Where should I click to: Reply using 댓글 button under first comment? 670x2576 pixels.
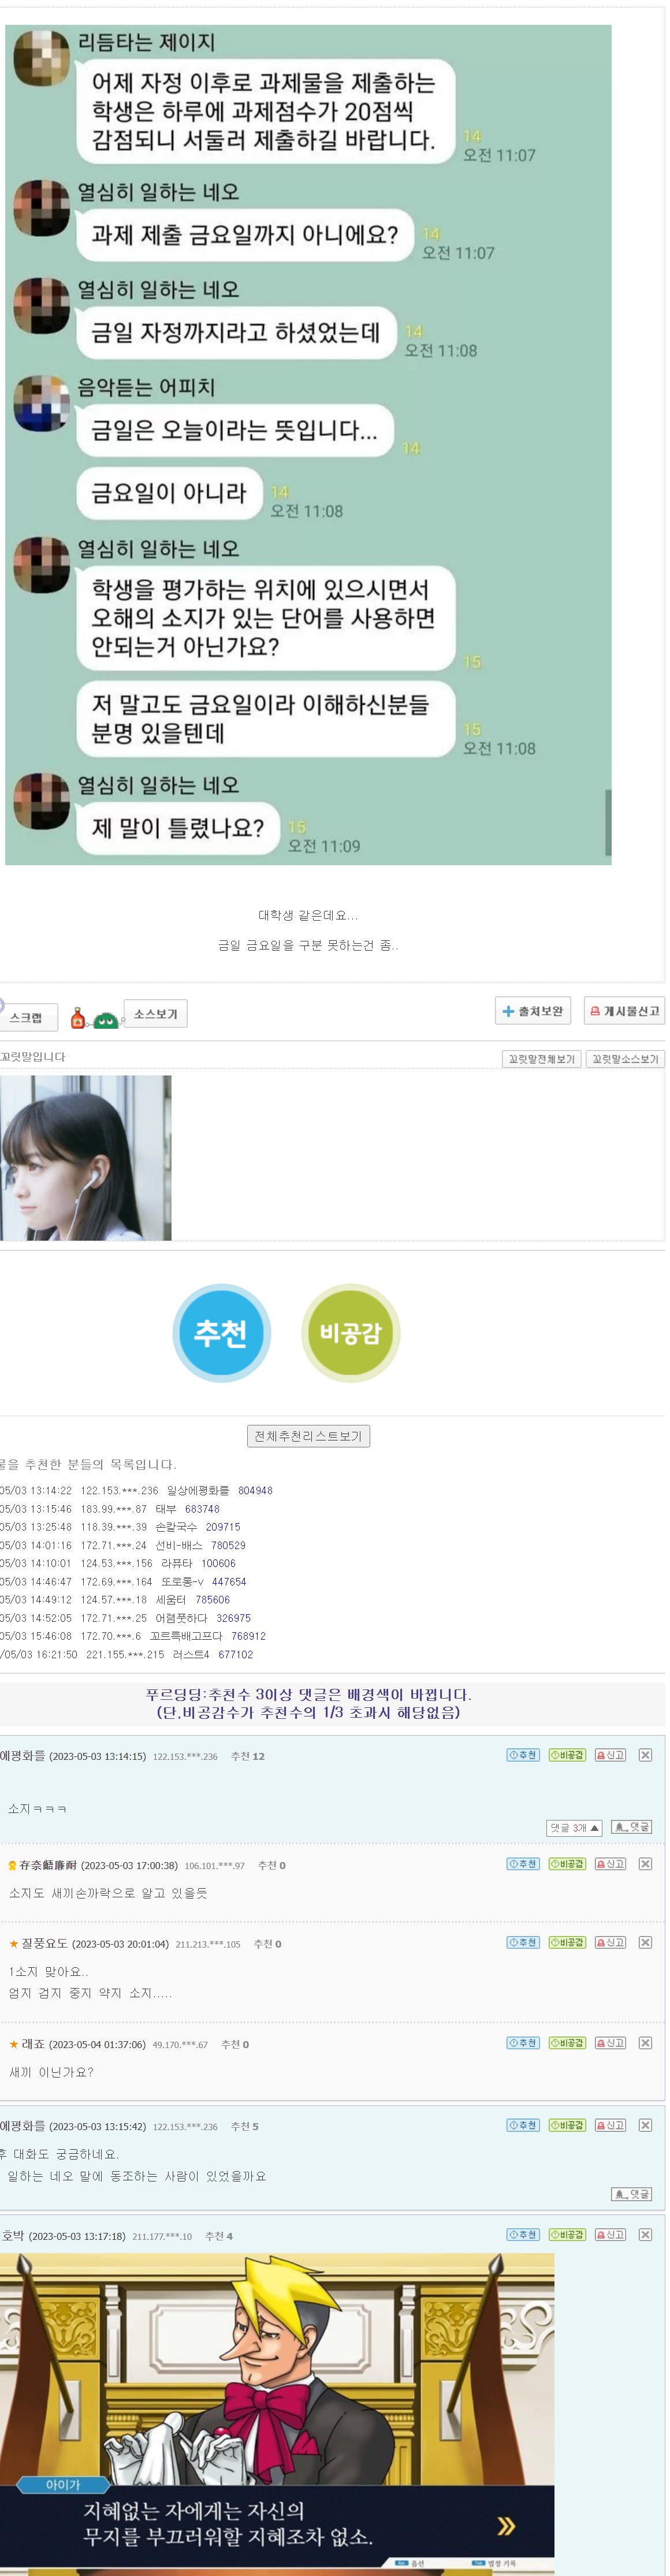(x=631, y=1827)
